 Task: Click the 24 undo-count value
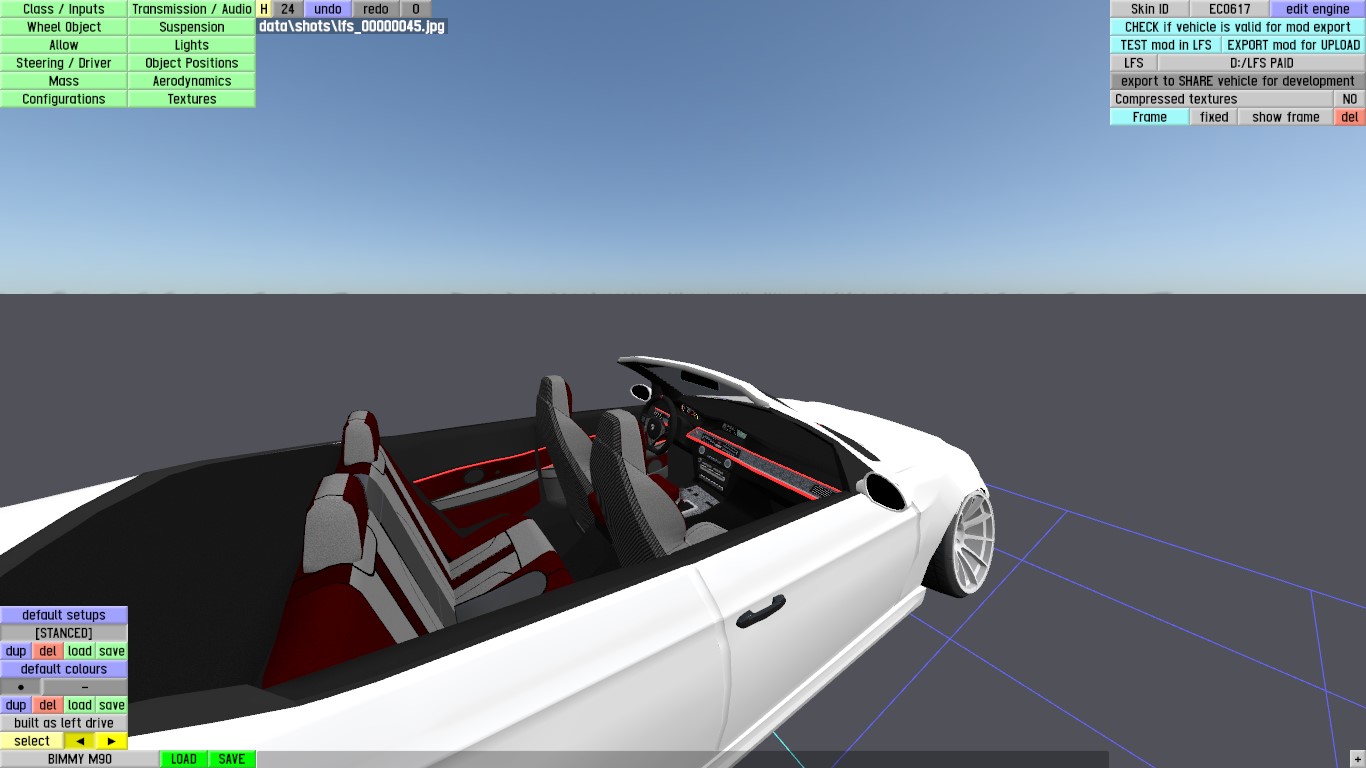(x=288, y=9)
